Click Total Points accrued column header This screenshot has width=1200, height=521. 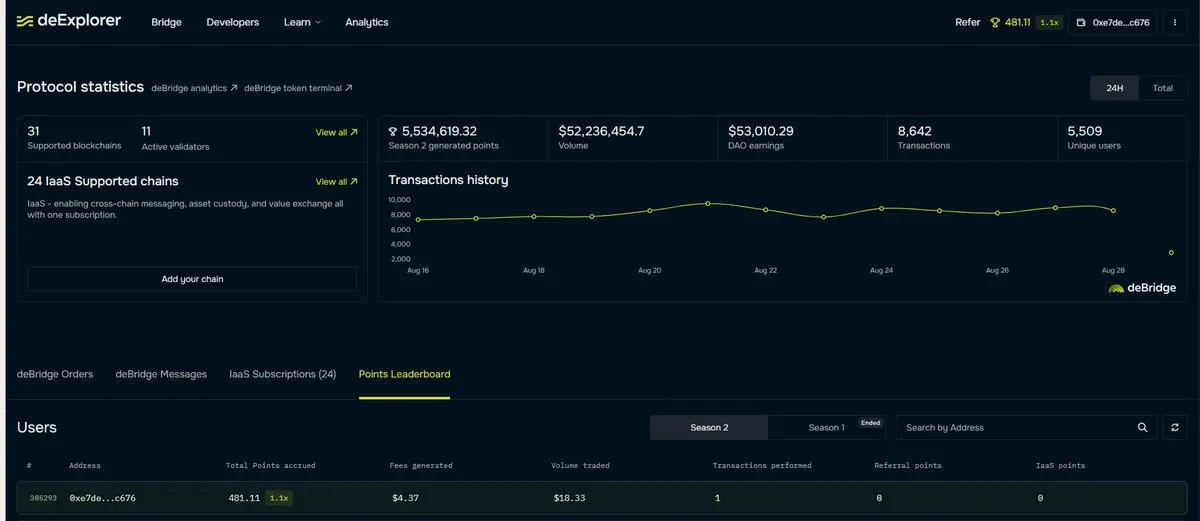click(x=271, y=465)
